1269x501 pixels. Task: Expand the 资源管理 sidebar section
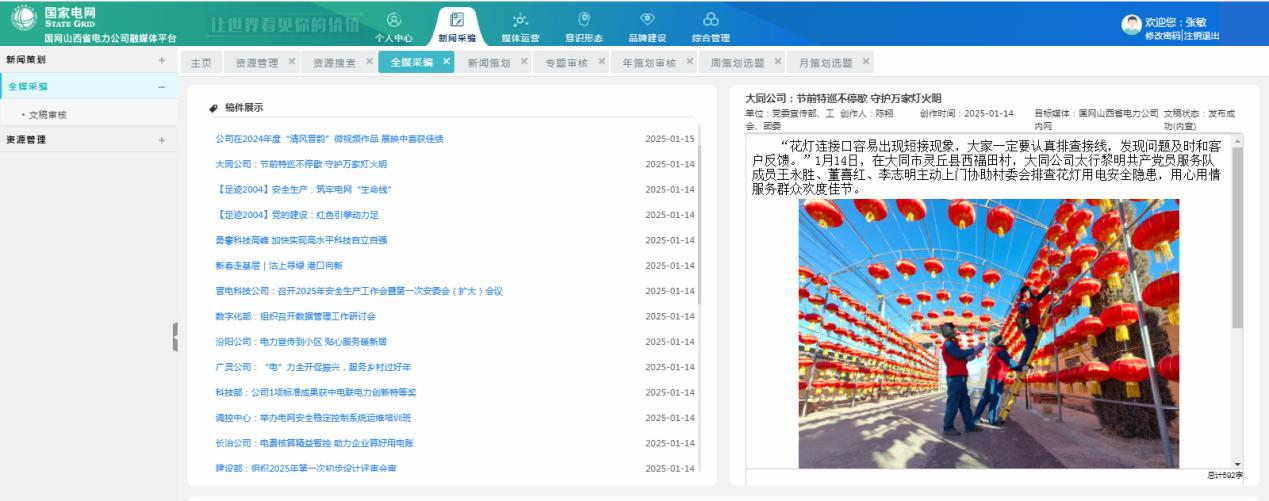[x=161, y=140]
